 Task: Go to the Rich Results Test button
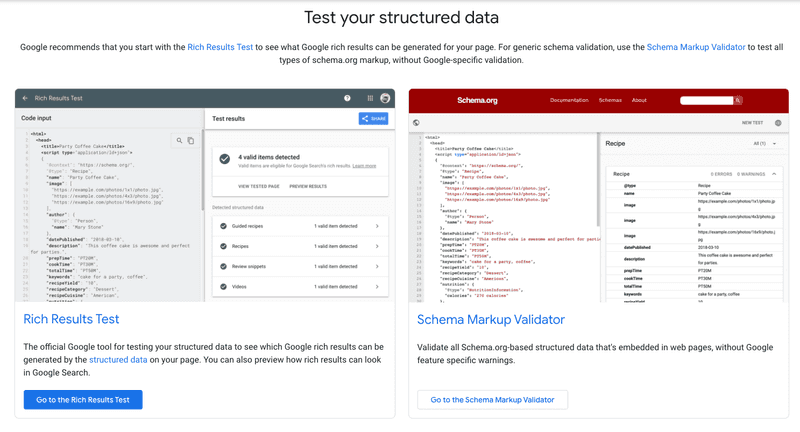click(x=83, y=400)
